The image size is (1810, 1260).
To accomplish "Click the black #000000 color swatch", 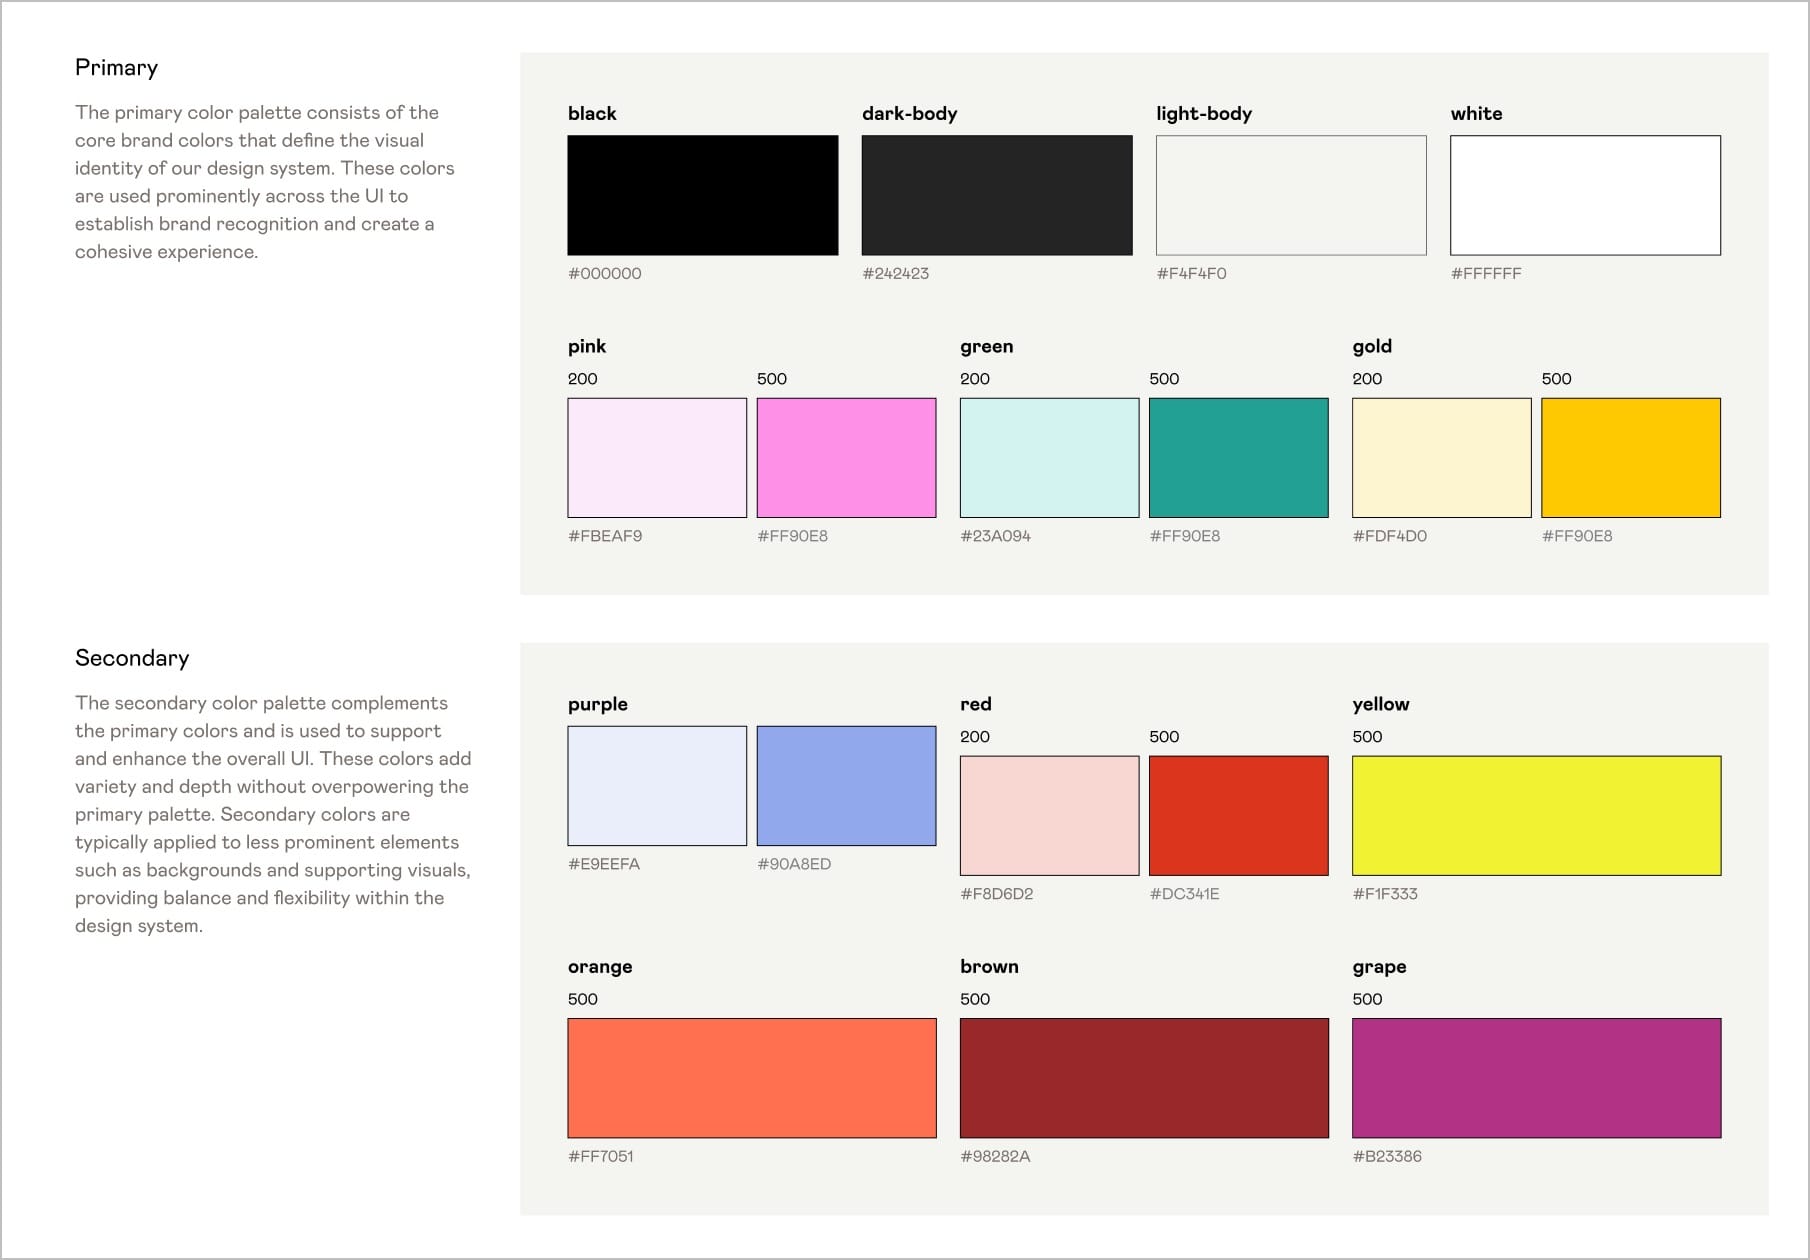I will click(702, 195).
